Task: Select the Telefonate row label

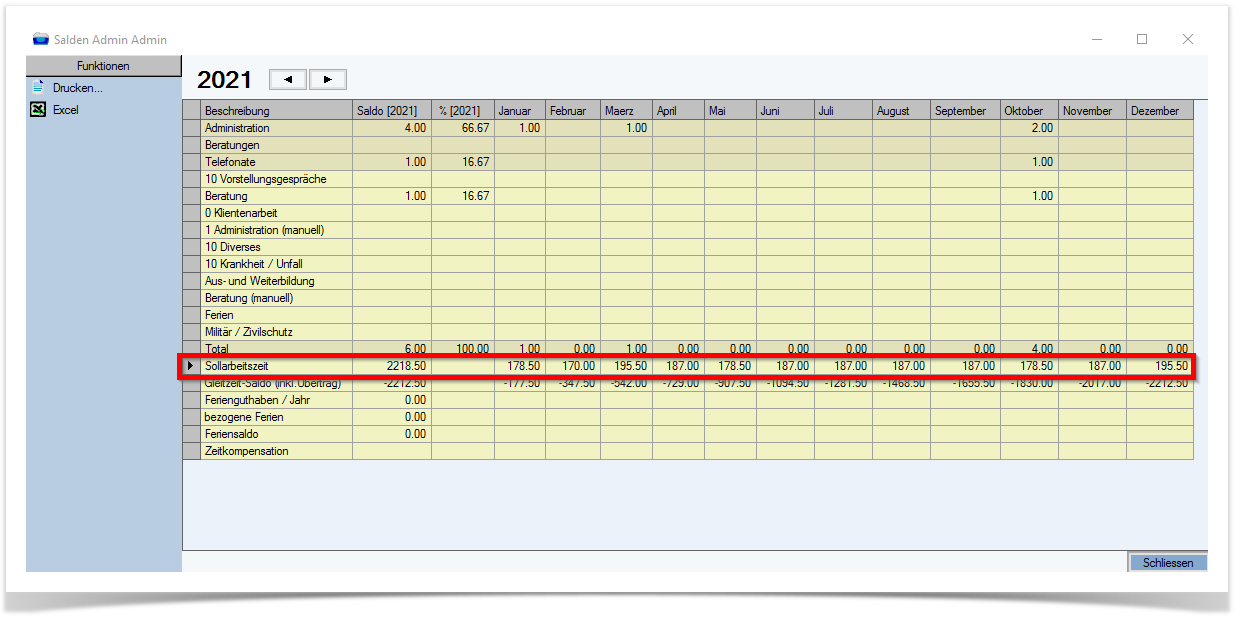Action: pyautogui.click(x=230, y=162)
